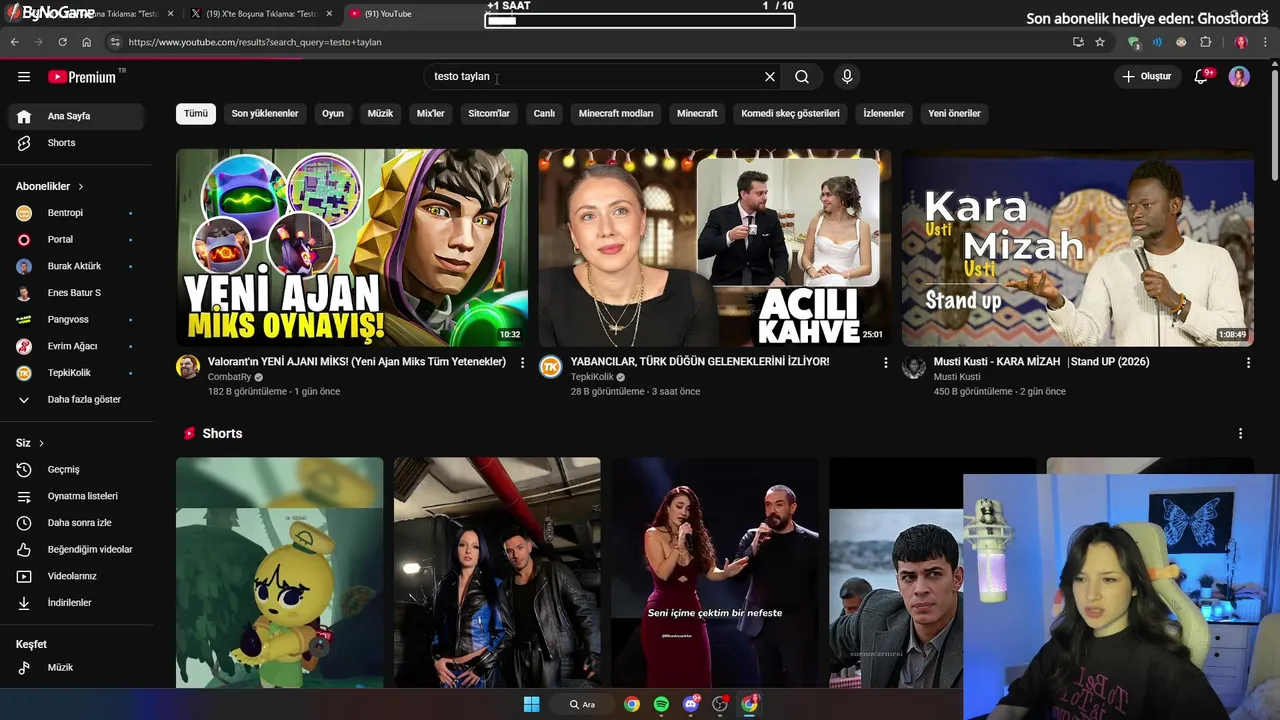Go back in the browser
This screenshot has width=1280, height=720.
[x=14, y=42]
